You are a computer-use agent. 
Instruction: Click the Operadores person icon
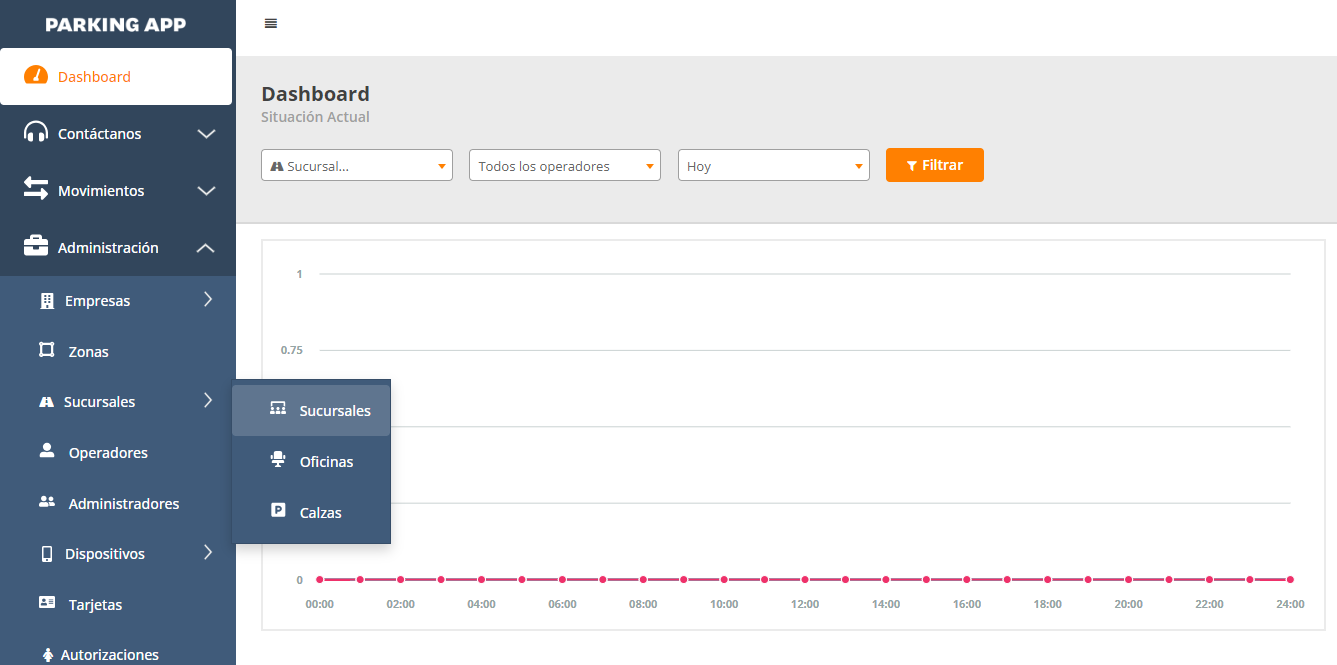coord(47,451)
